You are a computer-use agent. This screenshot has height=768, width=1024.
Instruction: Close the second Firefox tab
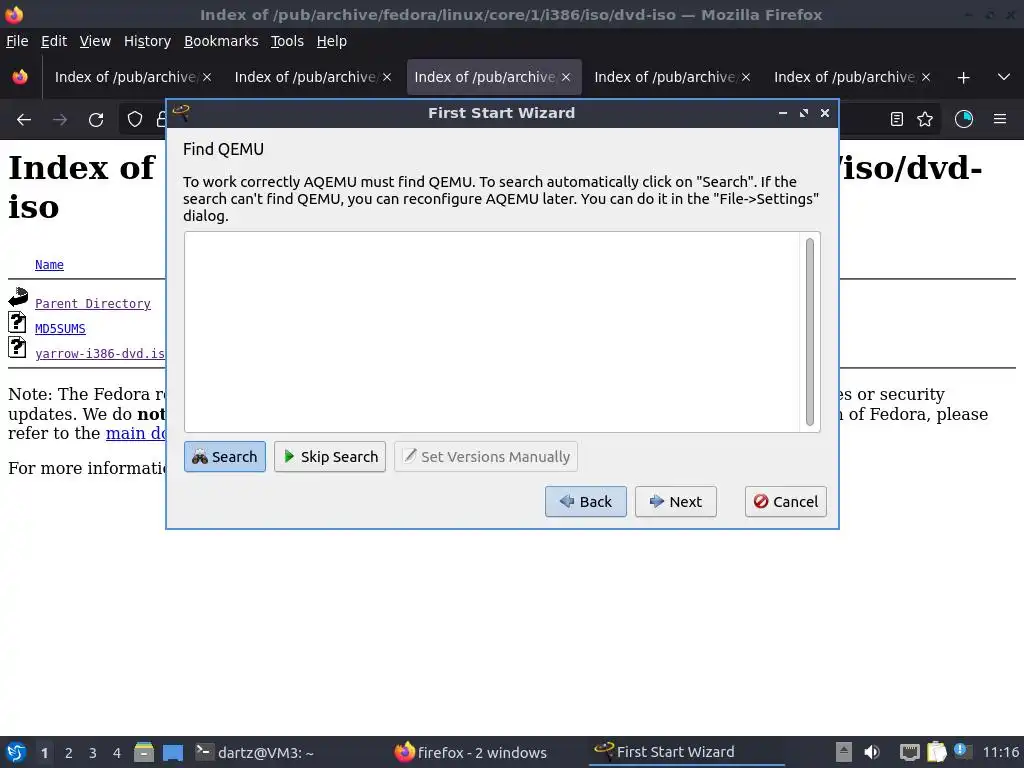point(387,77)
